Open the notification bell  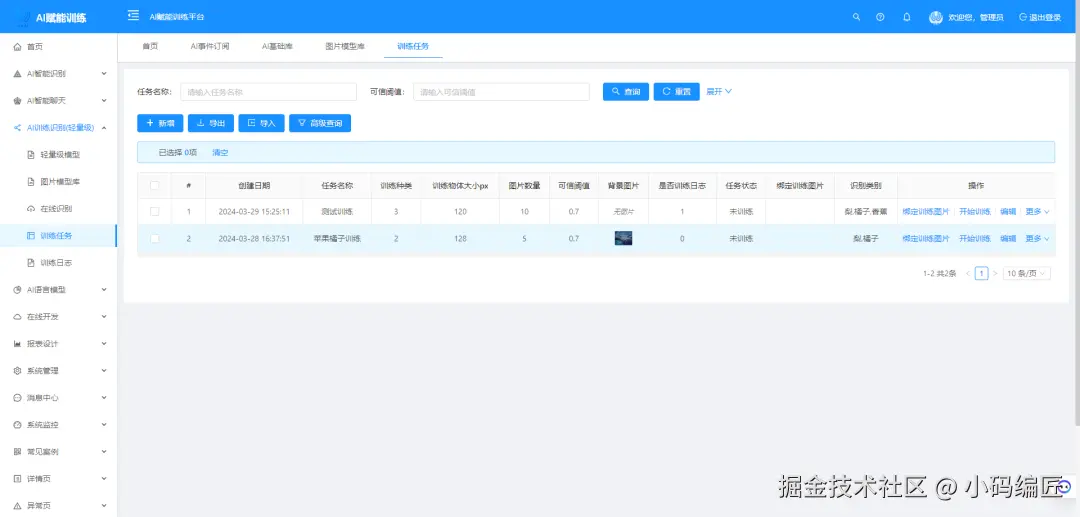coord(906,17)
